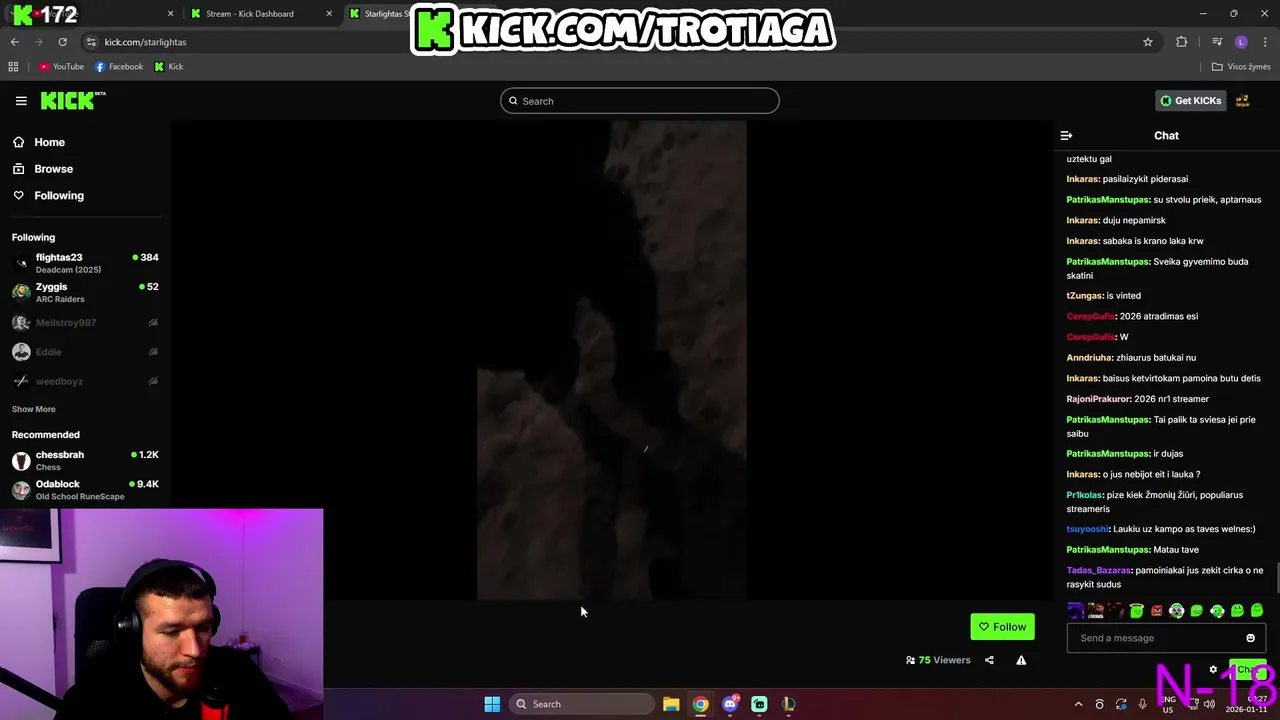The height and width of the screenshot is (720, 1280).
Task: Click username Tadas_Bazaras in chat
Action: pos(1099,570)
